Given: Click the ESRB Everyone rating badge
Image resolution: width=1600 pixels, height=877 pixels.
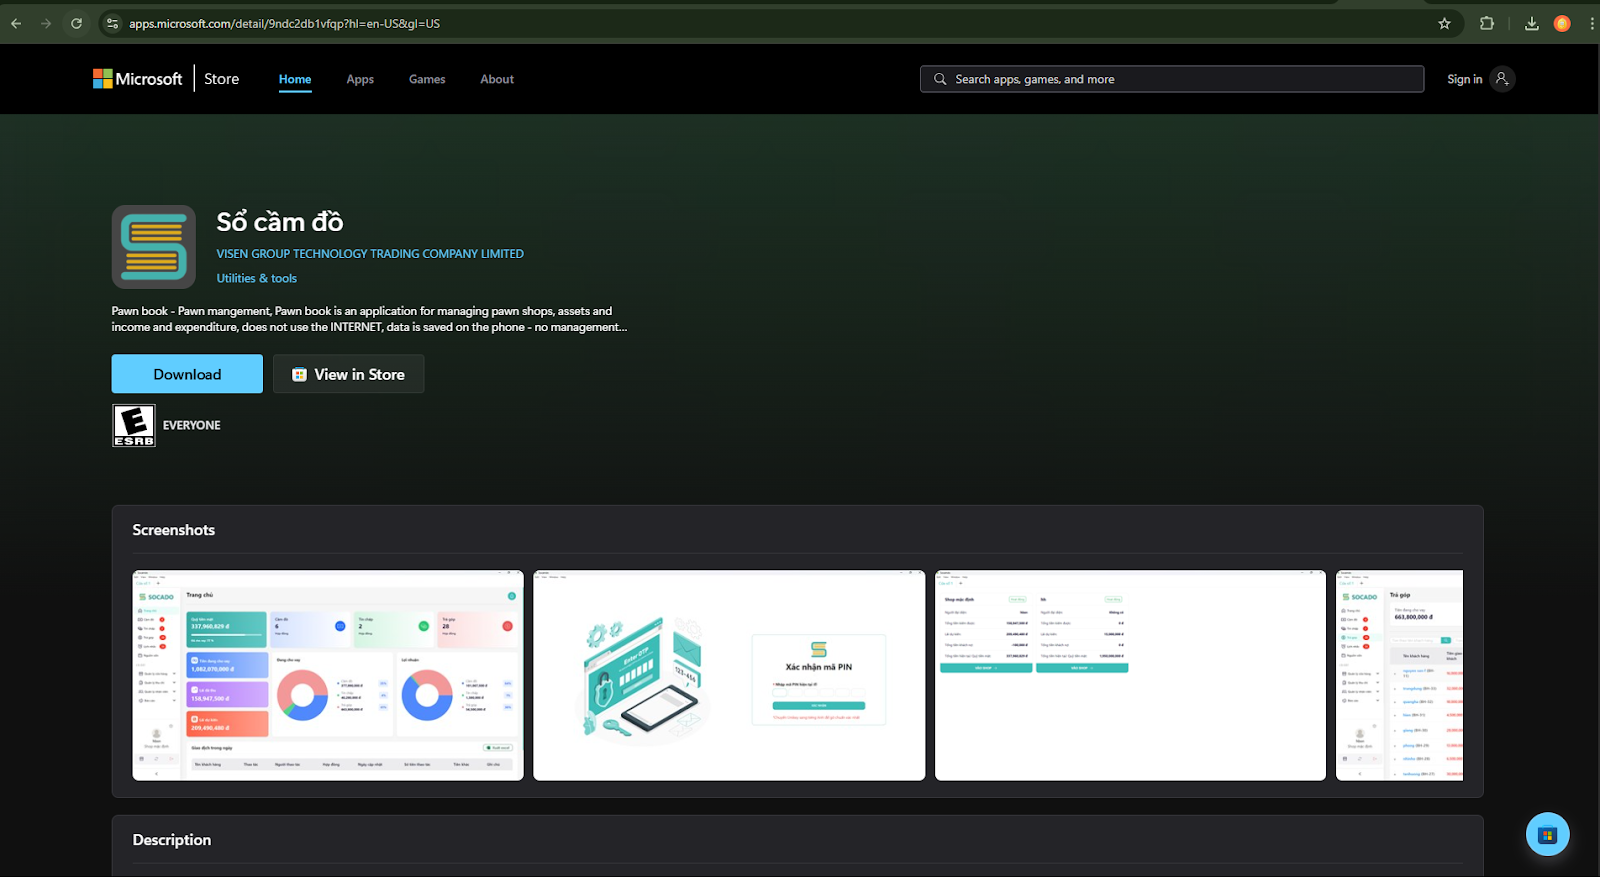Looking at the screenshot, I should pos(134,425).
